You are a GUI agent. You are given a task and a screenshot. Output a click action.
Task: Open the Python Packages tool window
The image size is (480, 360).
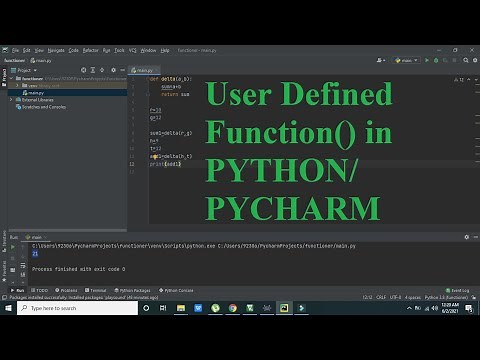(x=132, y=290)
